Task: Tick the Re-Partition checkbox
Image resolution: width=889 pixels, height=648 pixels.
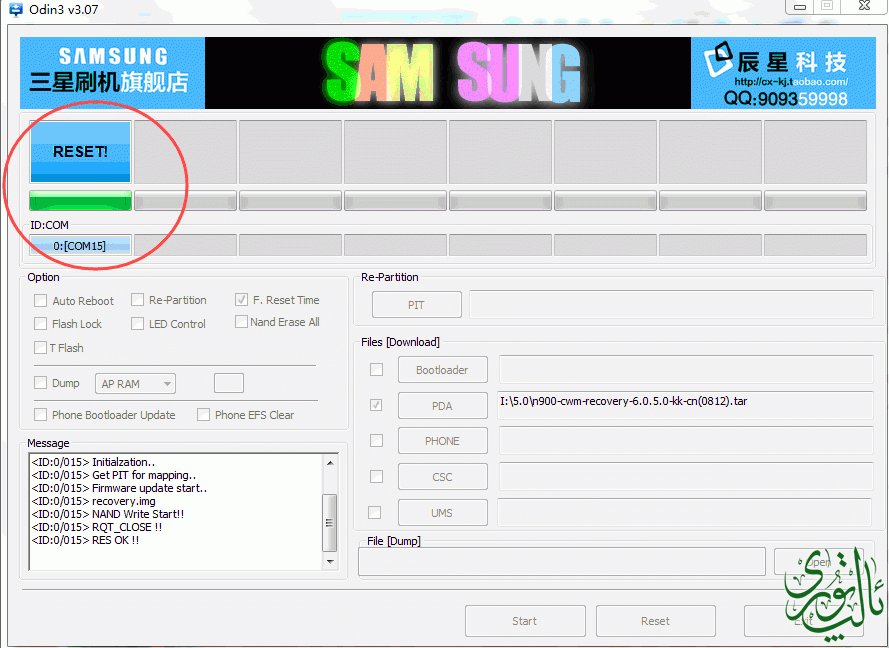Action: (x=137, y=299)
